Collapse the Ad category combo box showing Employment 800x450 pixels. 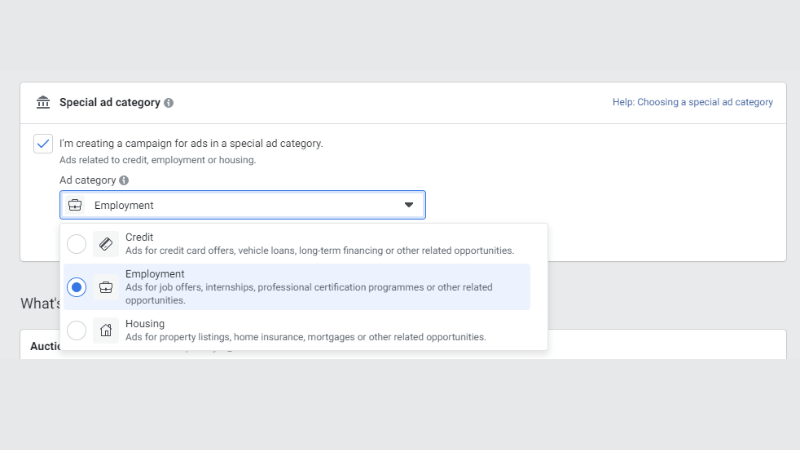(242, 205)
